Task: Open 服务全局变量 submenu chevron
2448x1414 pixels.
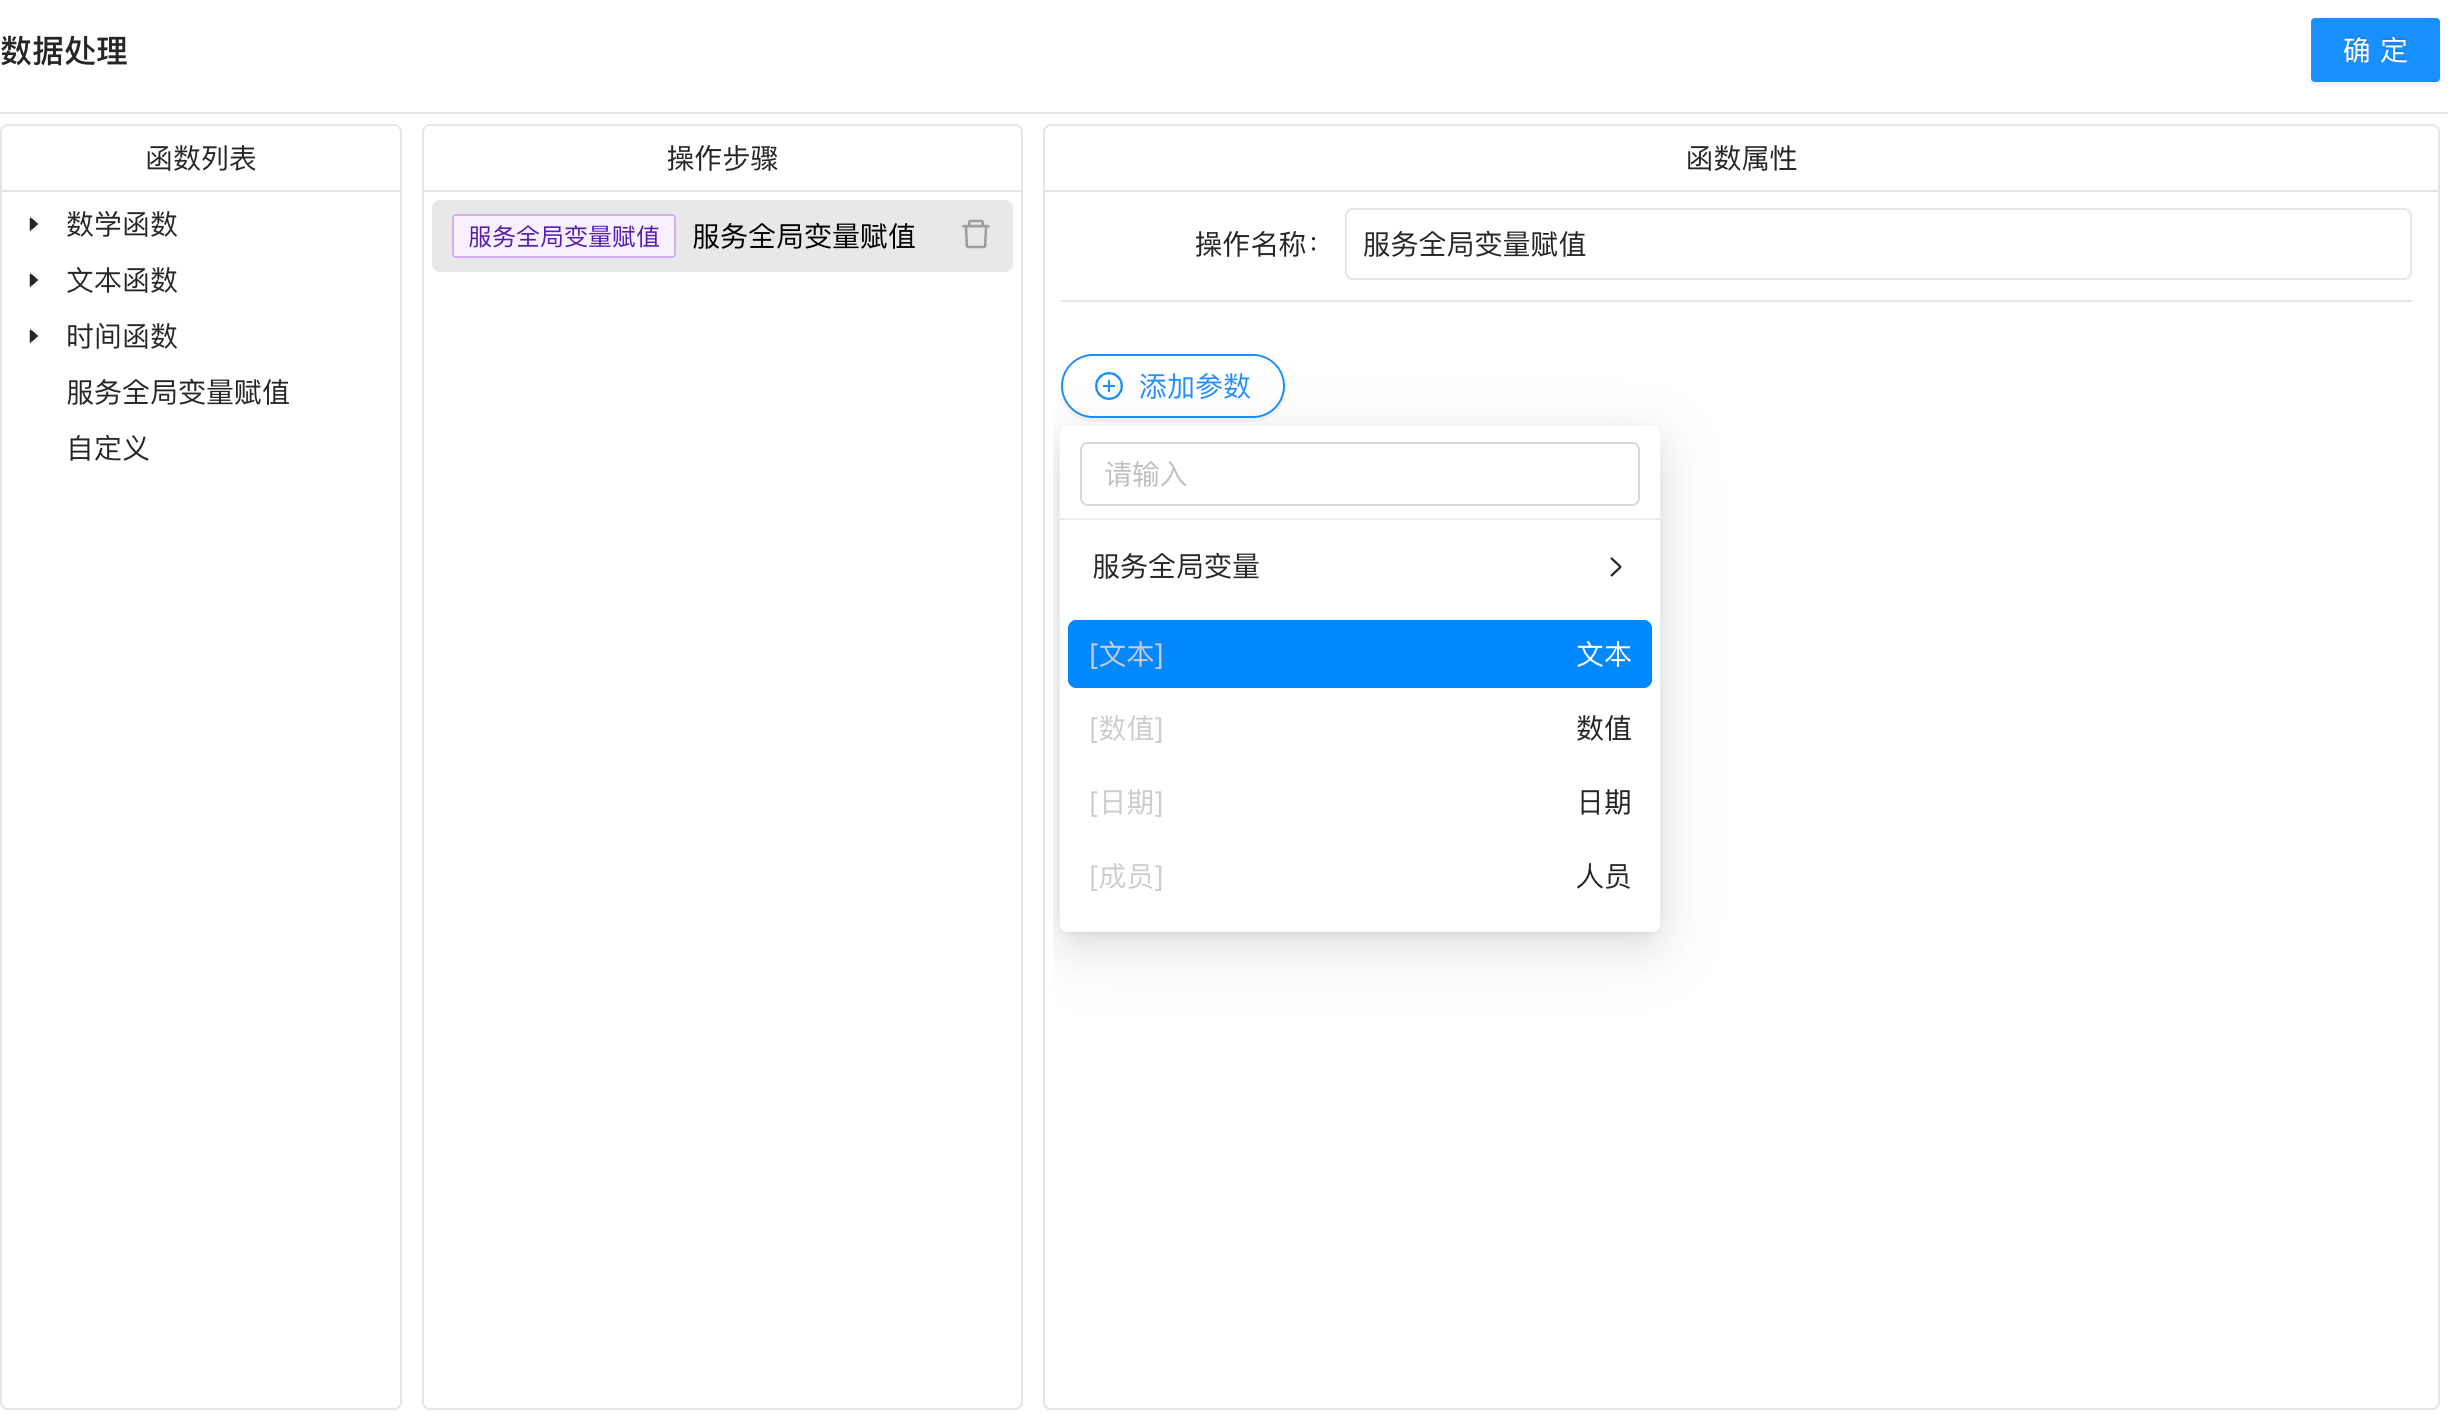Action: (1615, 567)
